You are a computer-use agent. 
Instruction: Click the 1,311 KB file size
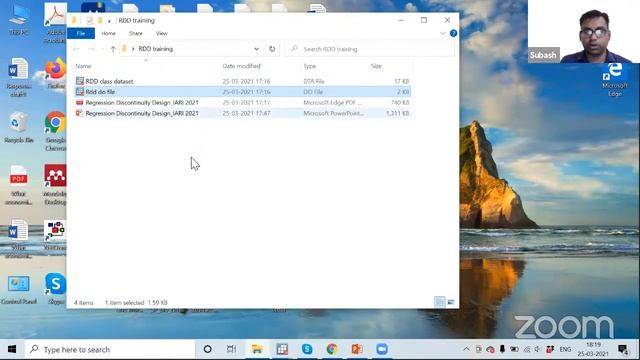[397, 113]
